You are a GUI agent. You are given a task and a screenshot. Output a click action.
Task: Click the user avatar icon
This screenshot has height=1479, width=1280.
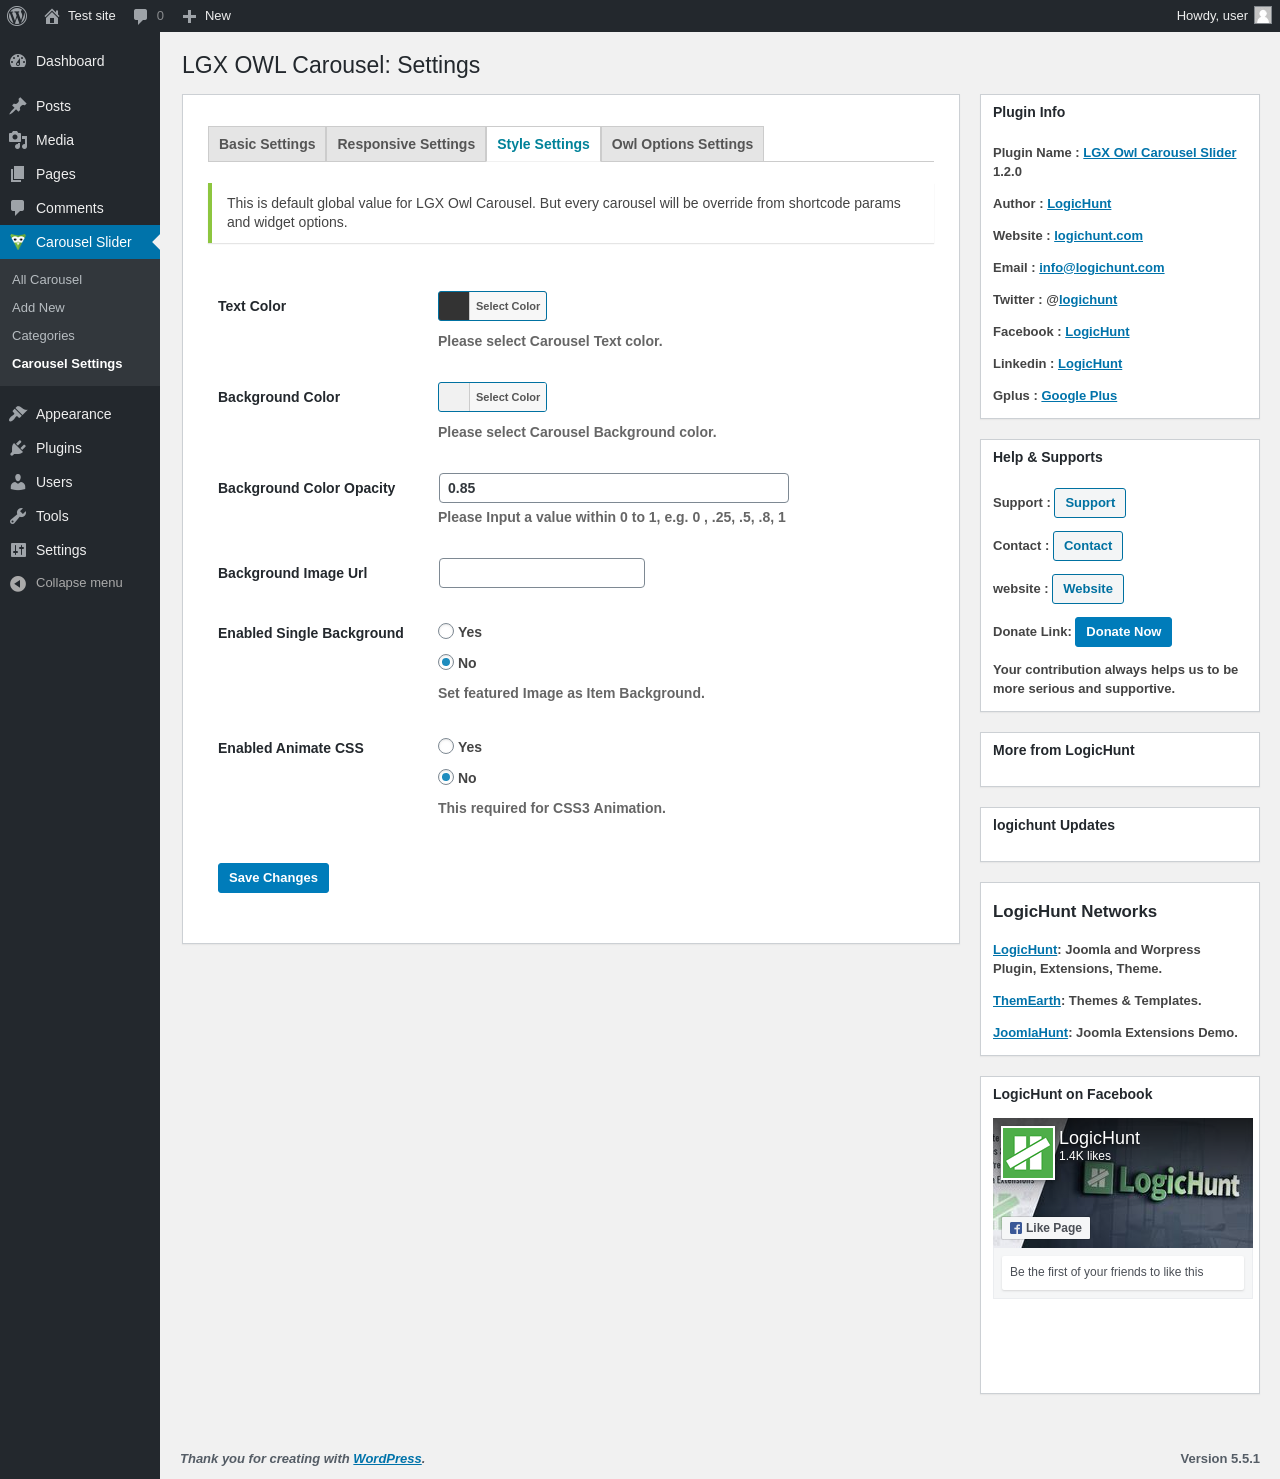[x=1263, y=15]
